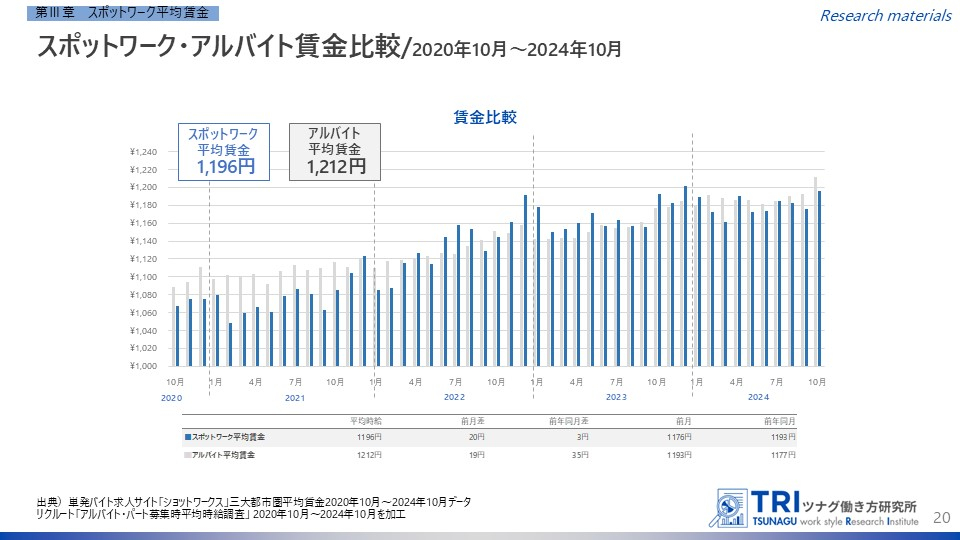Click the ¥1,240 y-axis label
The width and height of the screenshot is (960, 540).
[x=144, y=152]
